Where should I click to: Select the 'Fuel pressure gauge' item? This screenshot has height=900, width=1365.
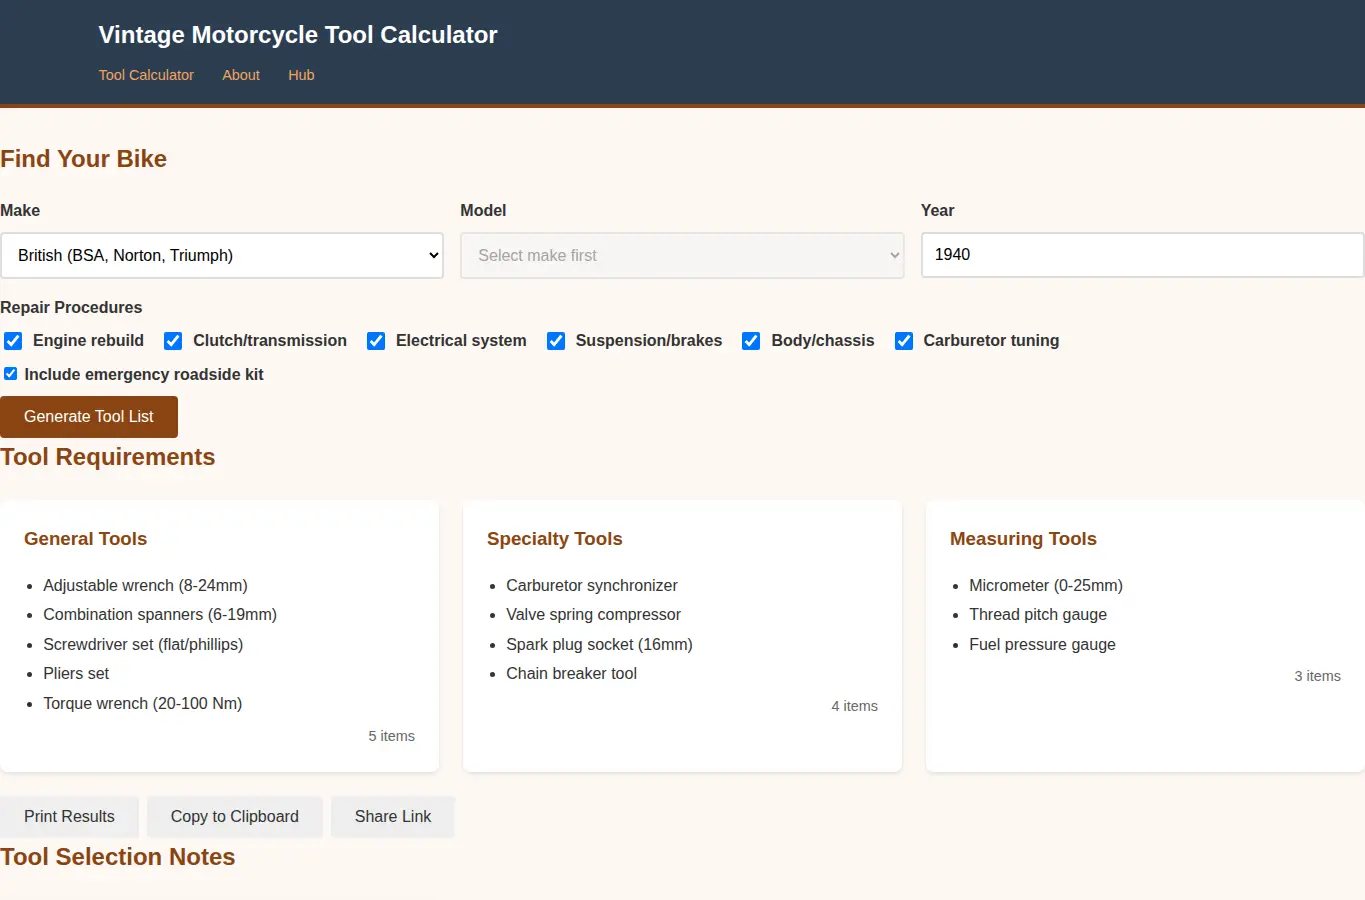1042,645
